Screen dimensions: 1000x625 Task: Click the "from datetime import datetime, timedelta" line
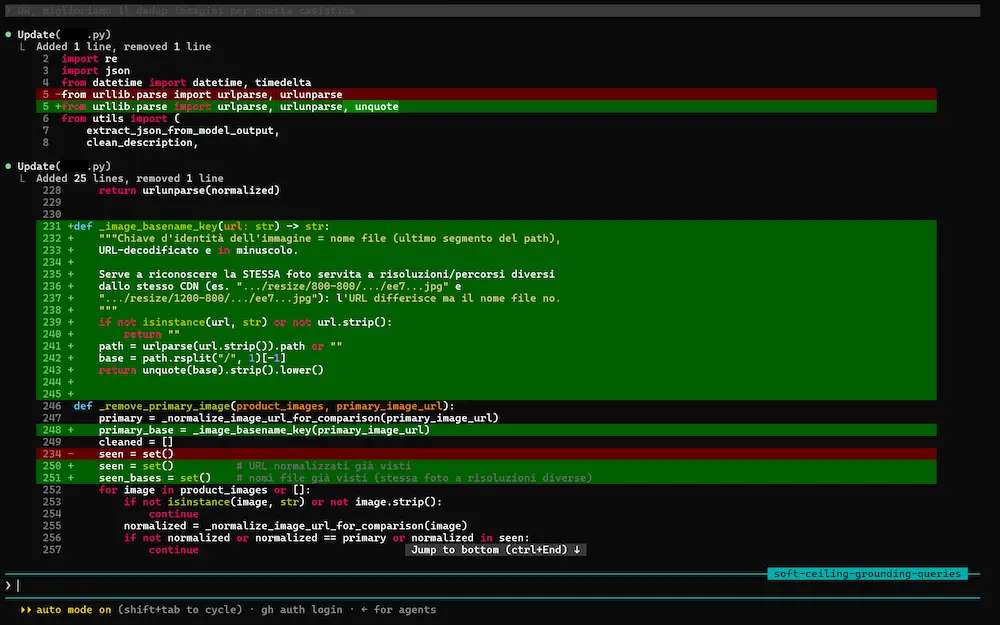[x=186, y=82]
